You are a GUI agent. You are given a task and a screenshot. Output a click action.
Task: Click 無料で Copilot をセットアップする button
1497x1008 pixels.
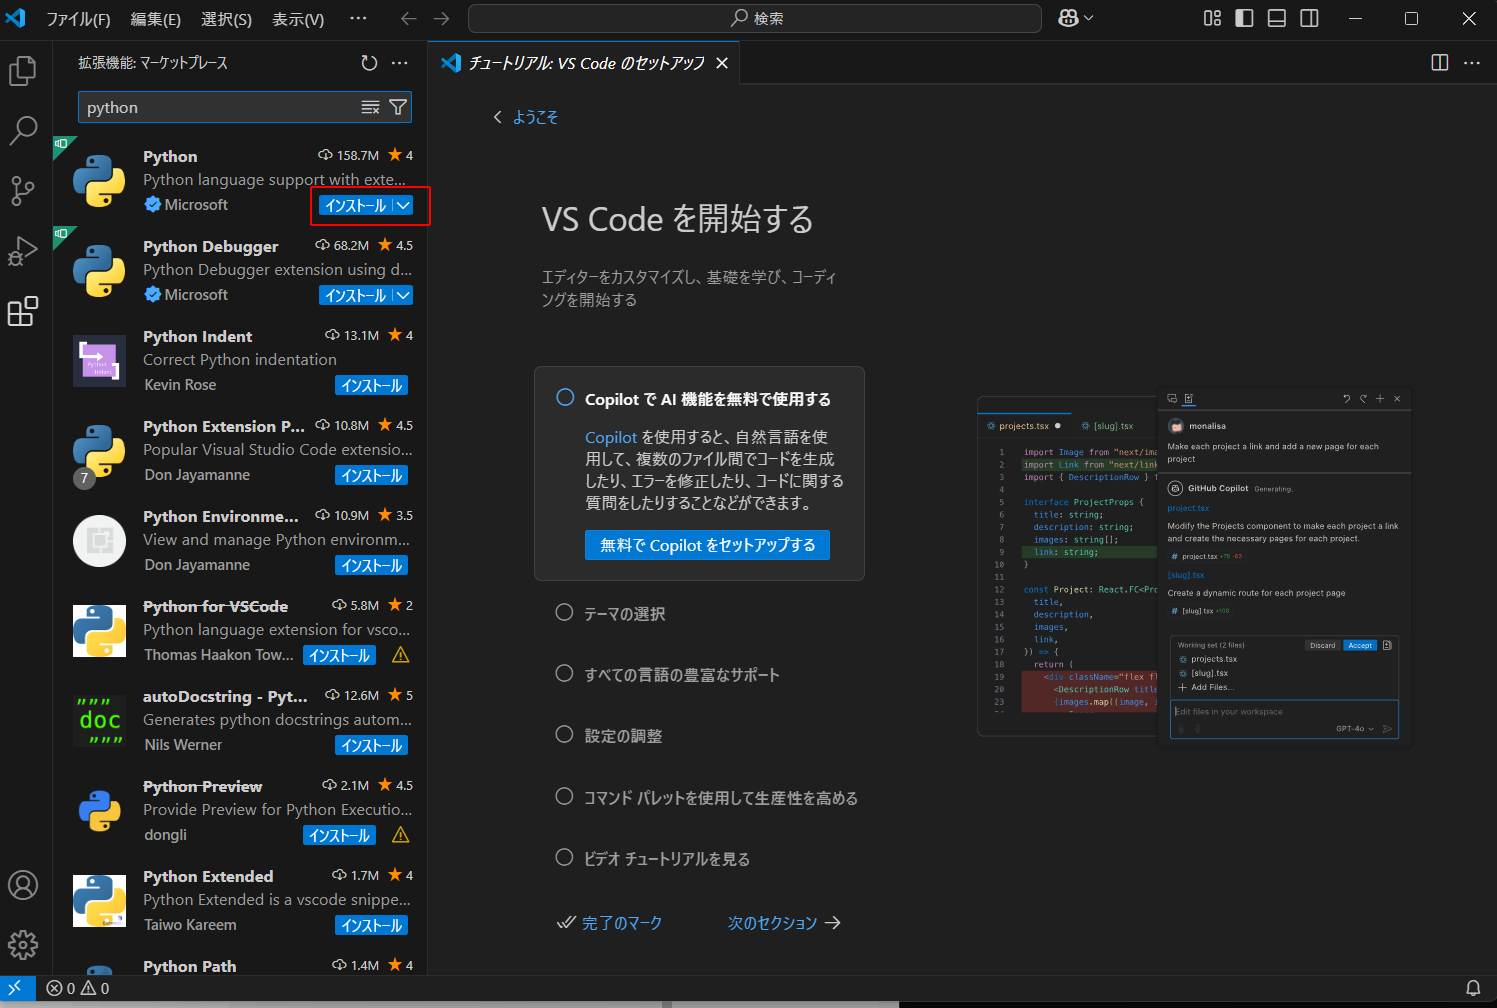click(707, 545)
